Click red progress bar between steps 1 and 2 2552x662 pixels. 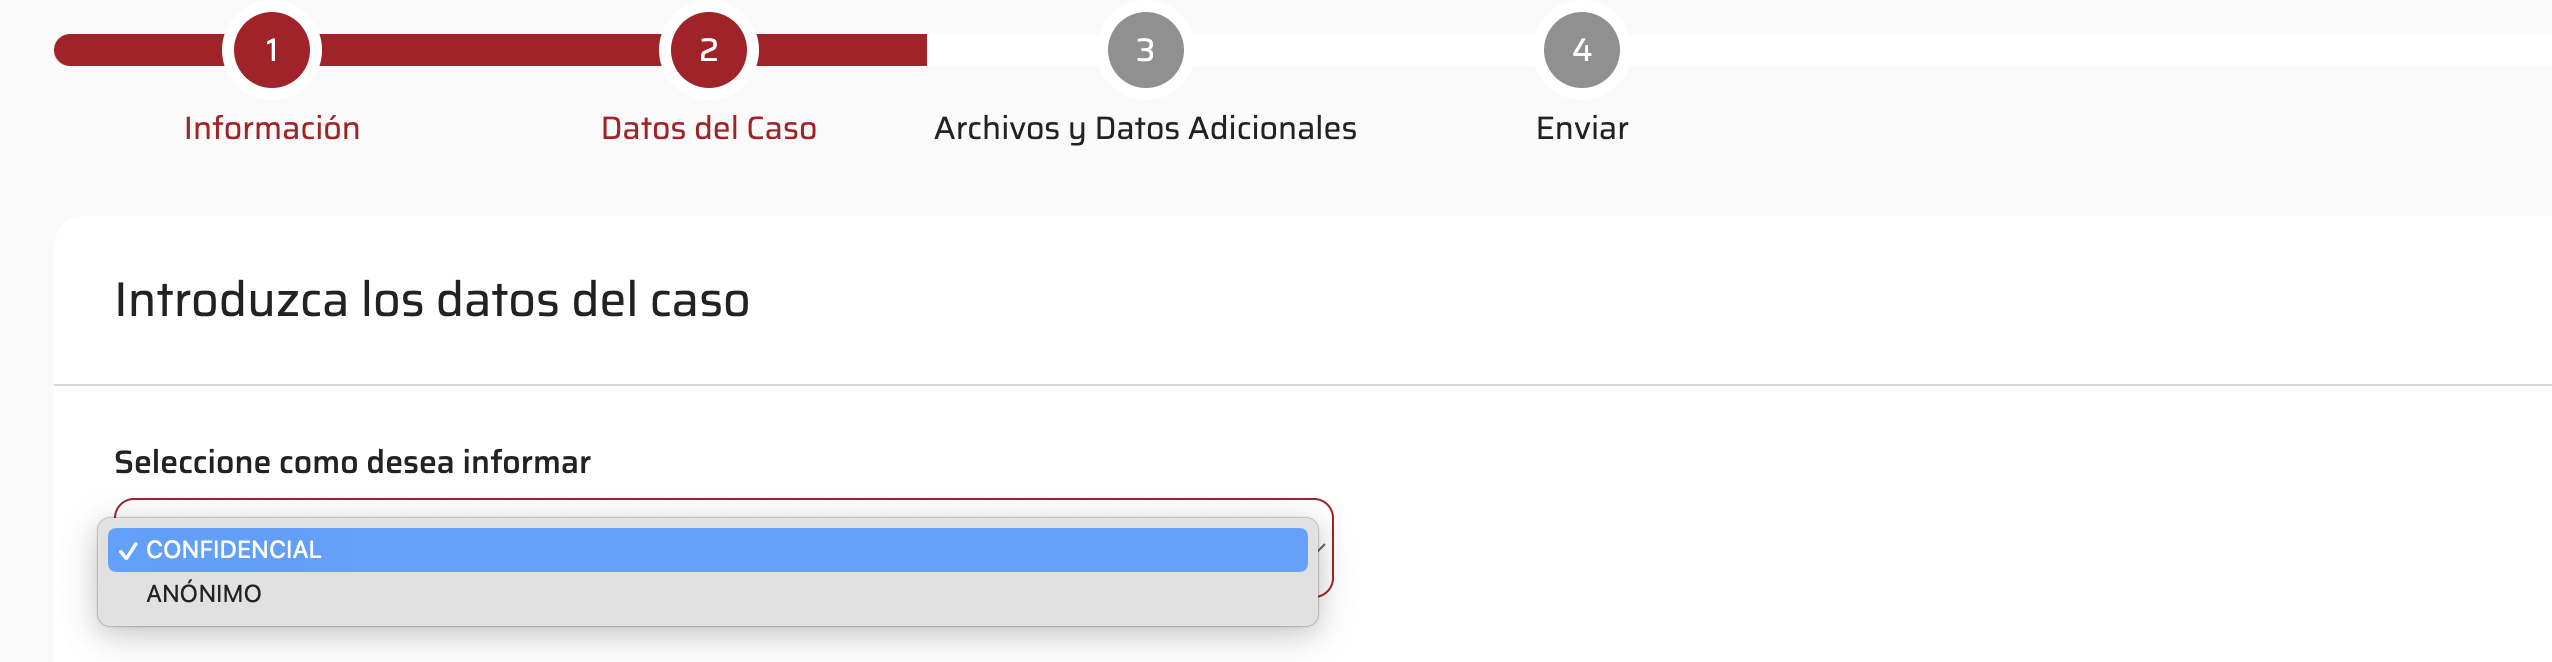(x=490, y=50)
